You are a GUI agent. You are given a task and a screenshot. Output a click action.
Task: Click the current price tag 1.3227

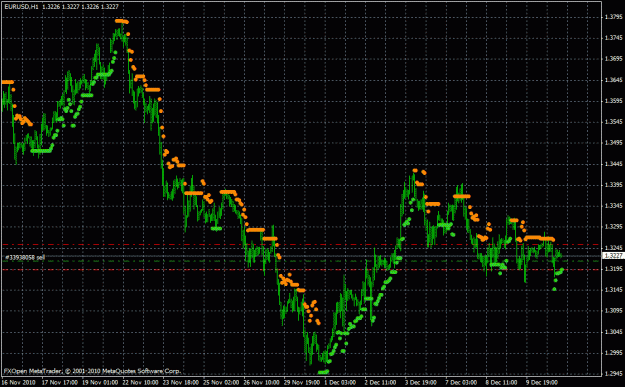coord(613,255)
